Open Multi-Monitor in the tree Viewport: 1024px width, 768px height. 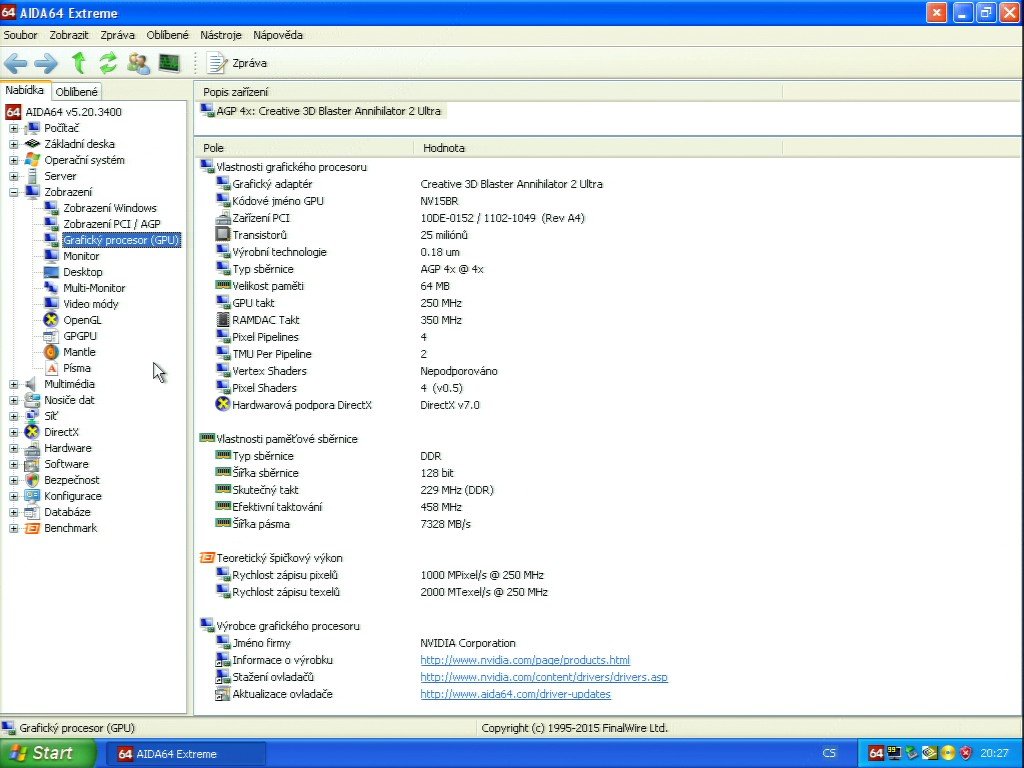[94, 288]
